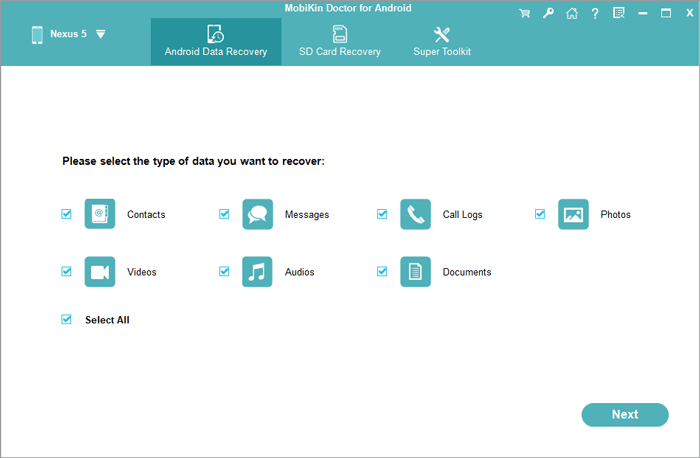Open the key registration icon
This screenshot has width=700, height=458.
click(x=548, y=13)
